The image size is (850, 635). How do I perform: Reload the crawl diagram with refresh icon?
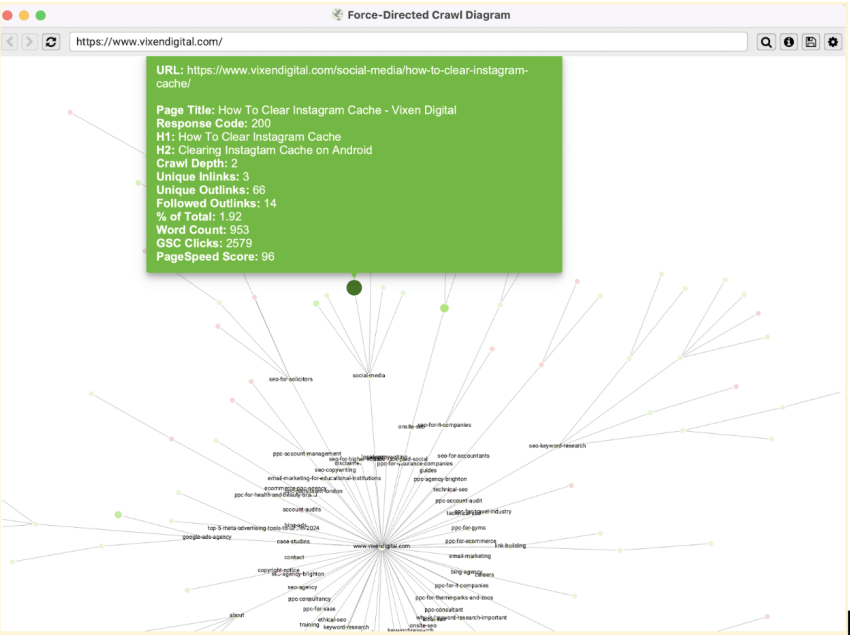pos(51,42)
